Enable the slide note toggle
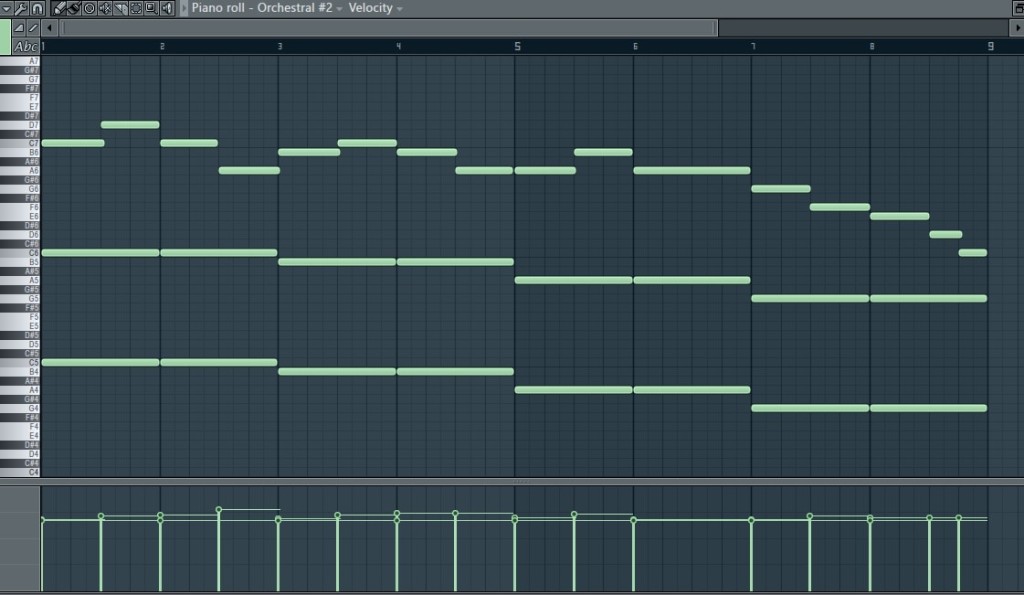1024x595 pixels. click(x=32, y=28)
